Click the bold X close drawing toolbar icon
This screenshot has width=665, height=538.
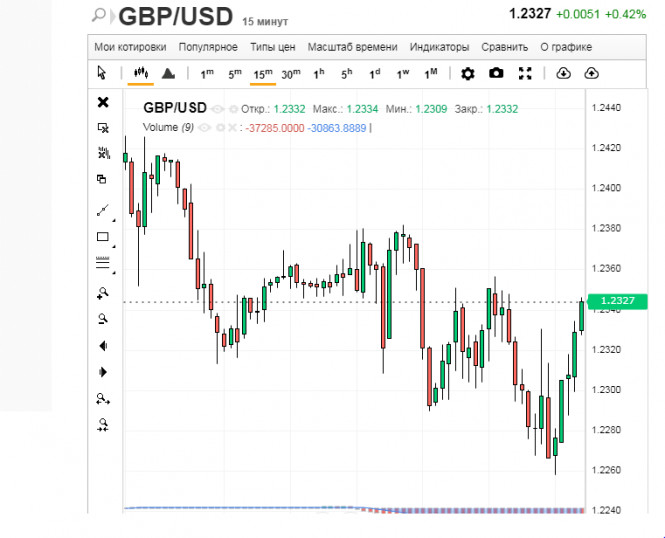click(x=103, y=102)
